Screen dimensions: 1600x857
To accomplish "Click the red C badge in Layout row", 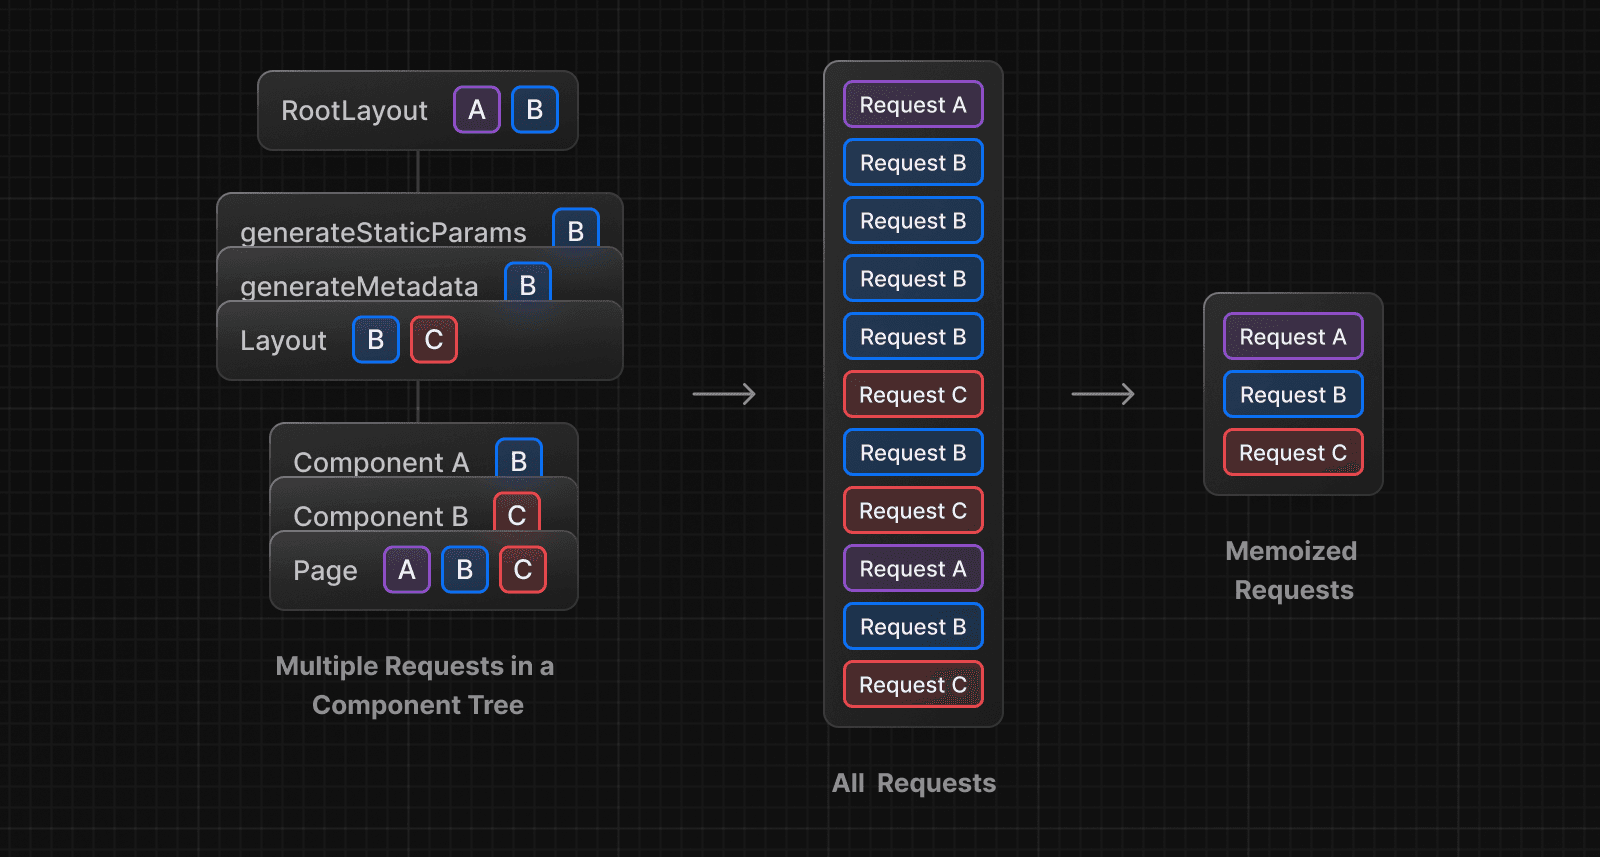I will point(433,340).
